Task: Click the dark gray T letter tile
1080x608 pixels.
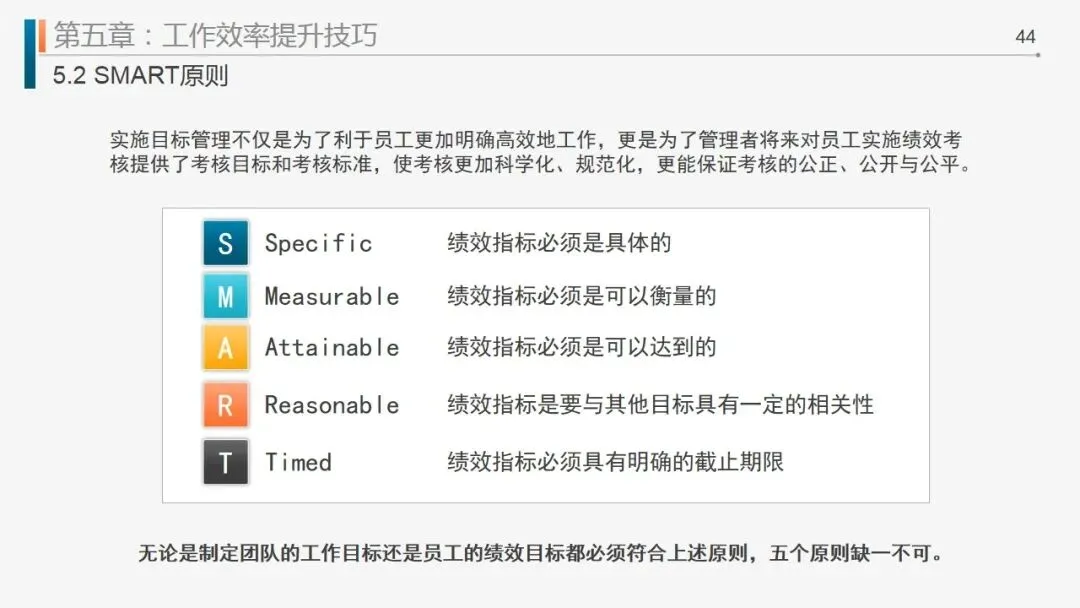Action: point(225,462)
